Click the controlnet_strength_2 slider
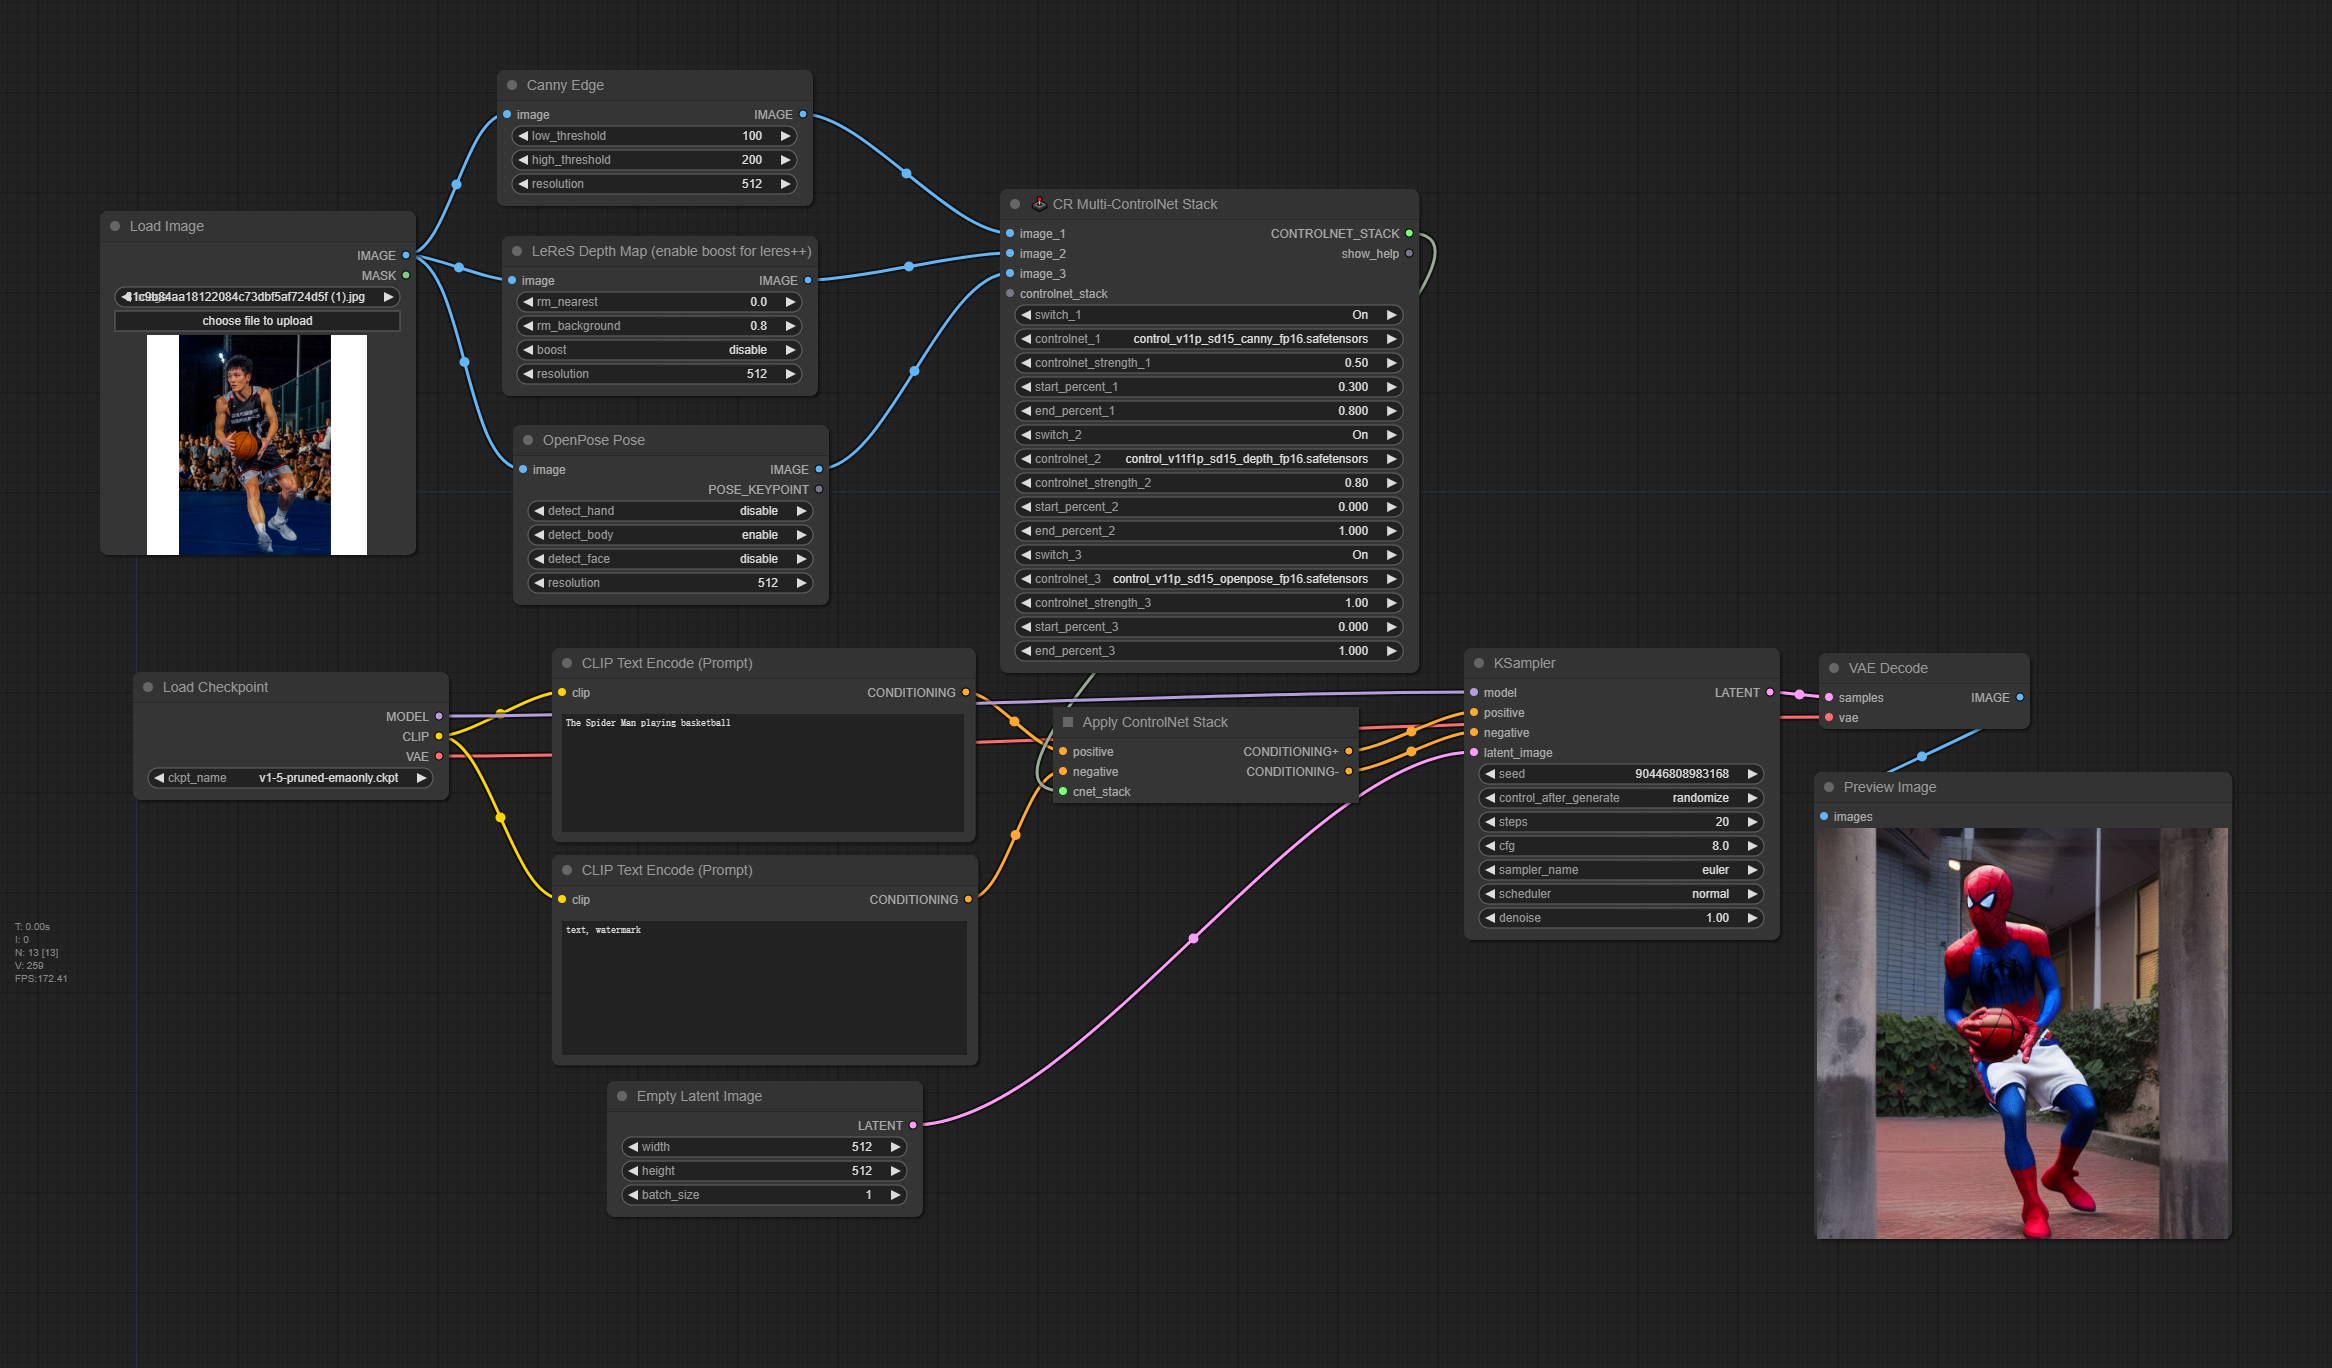This screenshot has width=2332, height=1368. (x=1208, y=483)
